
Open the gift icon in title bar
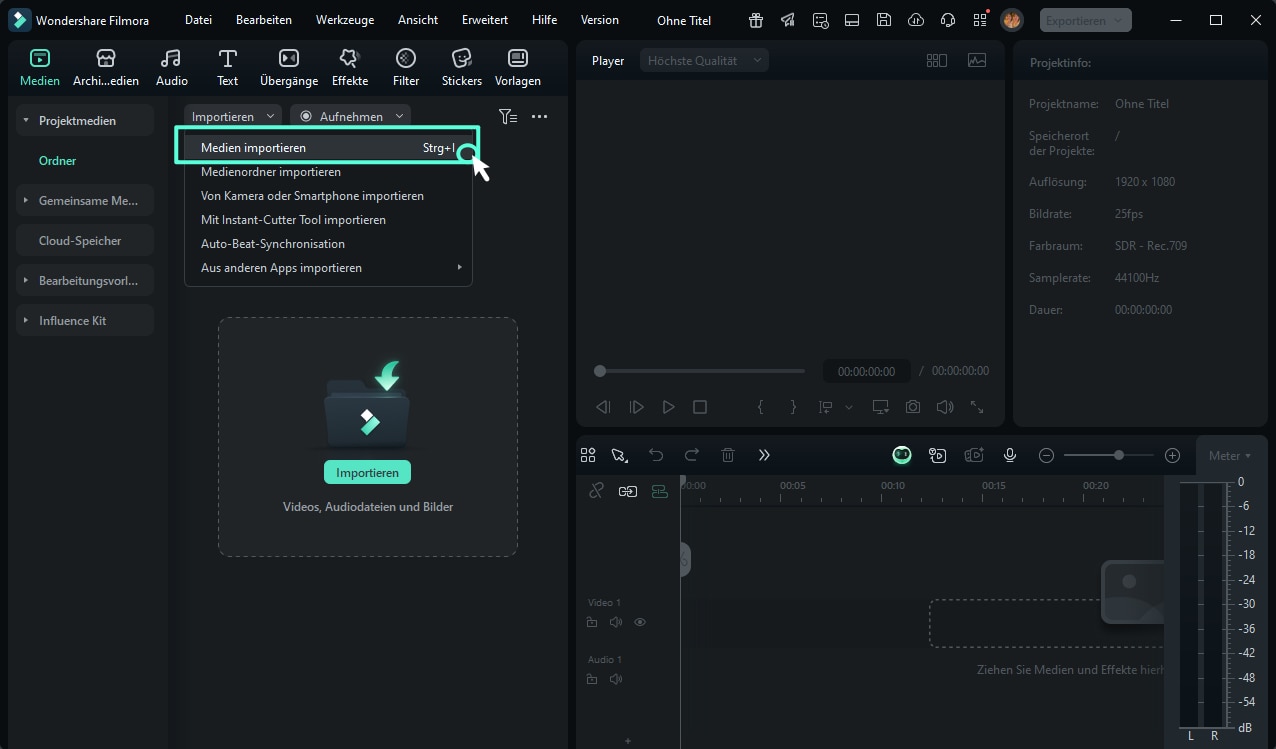(x=756, y=20)
